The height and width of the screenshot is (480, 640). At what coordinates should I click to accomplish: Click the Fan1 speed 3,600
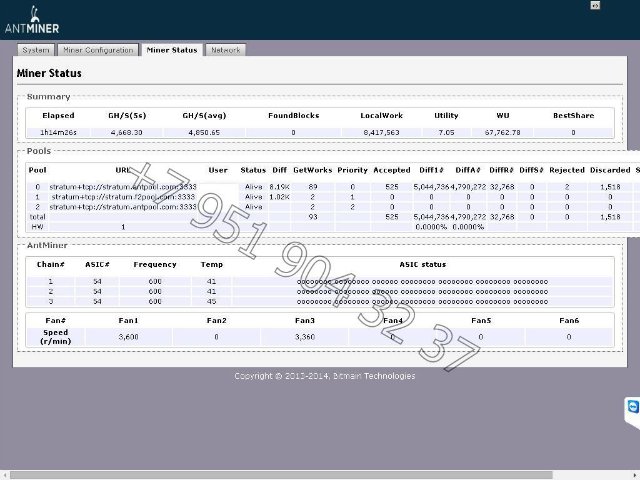[x=128, y=337]
